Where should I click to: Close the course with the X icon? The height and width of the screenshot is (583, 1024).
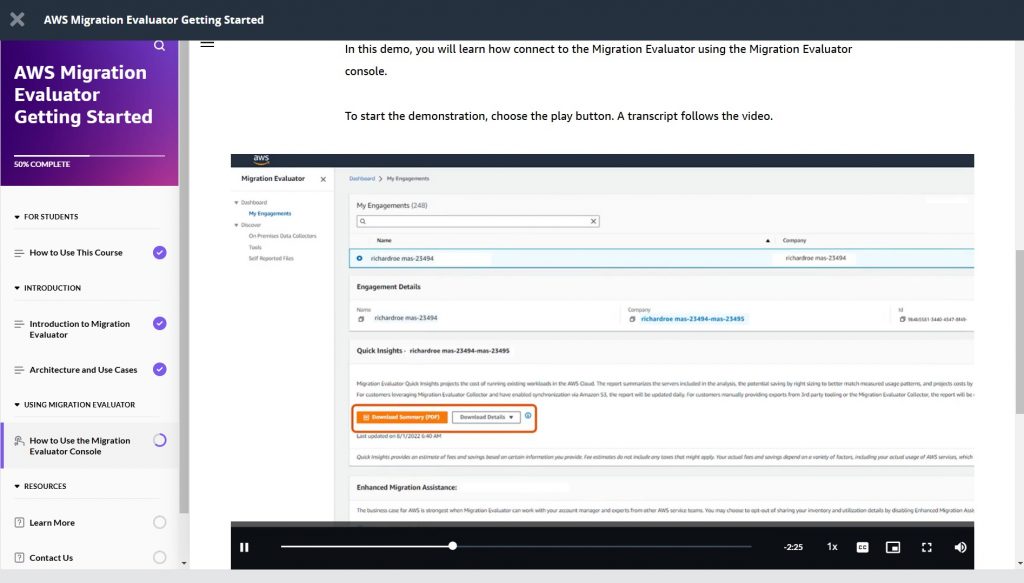(x=17, y=20)
